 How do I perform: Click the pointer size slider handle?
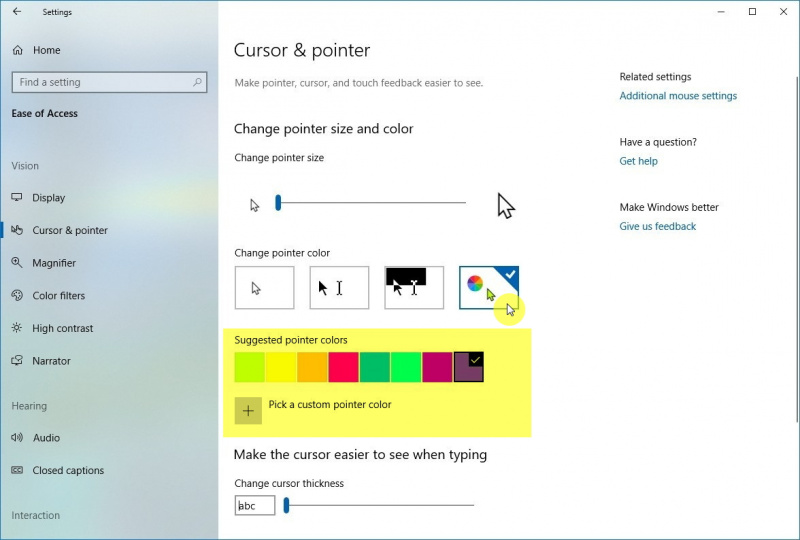(x=278, y=203)
